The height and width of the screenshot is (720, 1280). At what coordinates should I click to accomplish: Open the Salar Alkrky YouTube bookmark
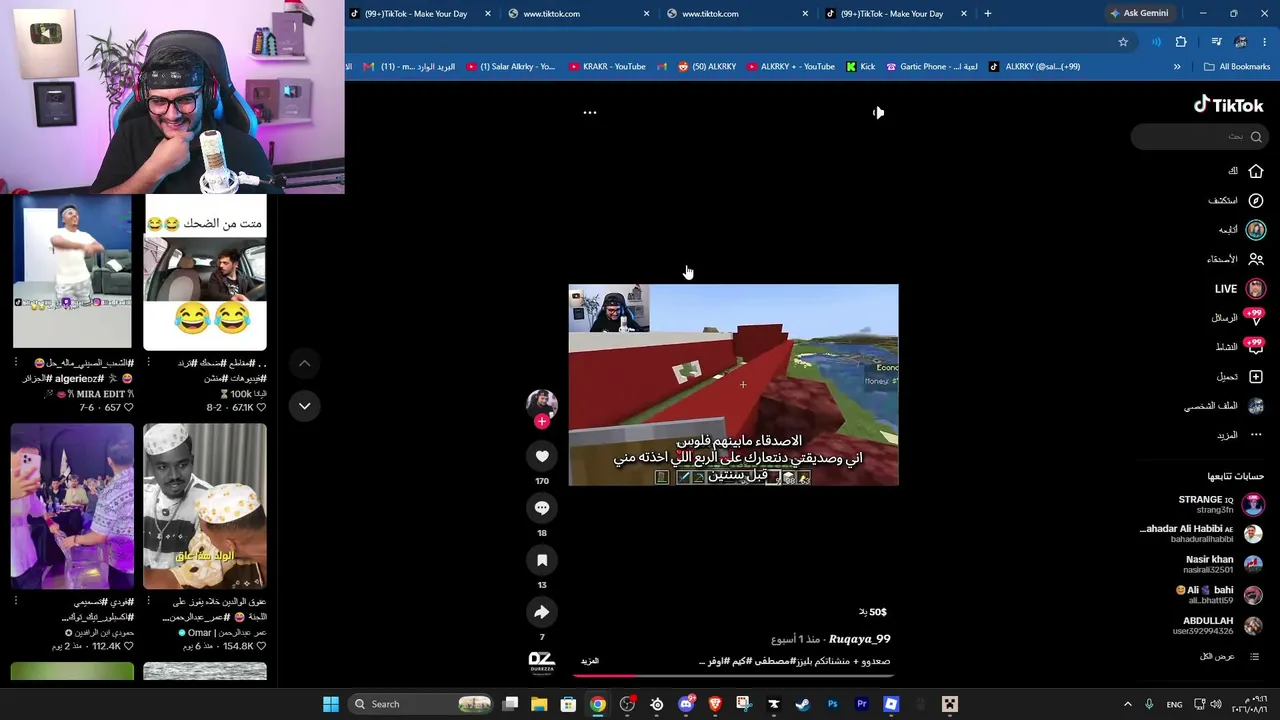tap(510, 67)
